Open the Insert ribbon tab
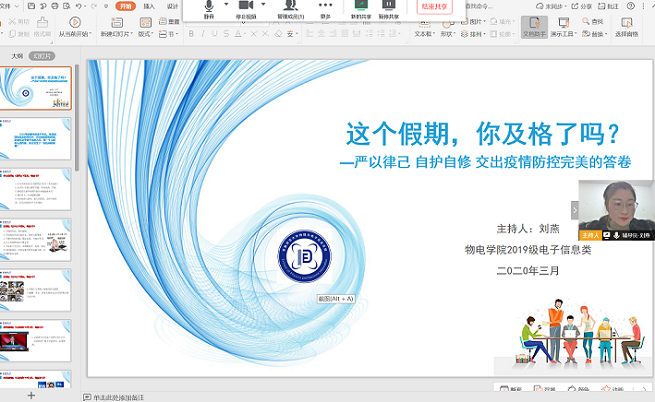Screen dimensions: 655x402 tap(149, 6)
